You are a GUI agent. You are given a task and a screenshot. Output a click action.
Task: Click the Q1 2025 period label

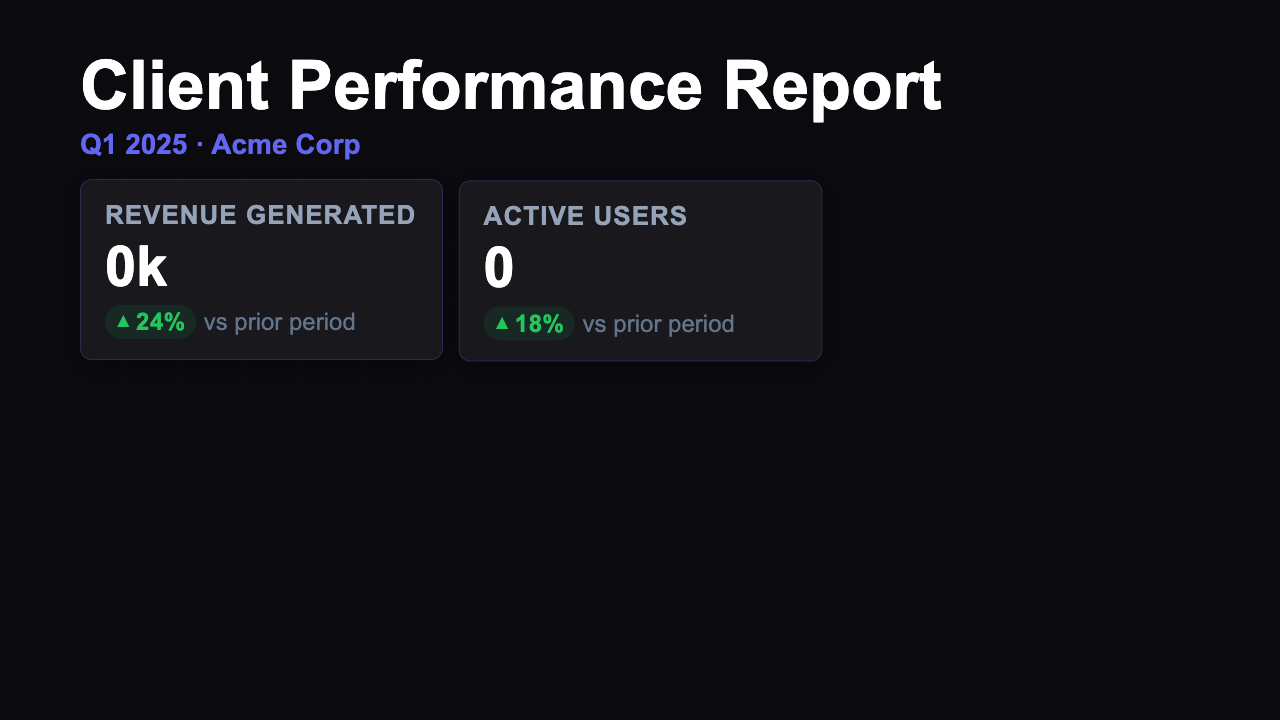click(133, 144)
